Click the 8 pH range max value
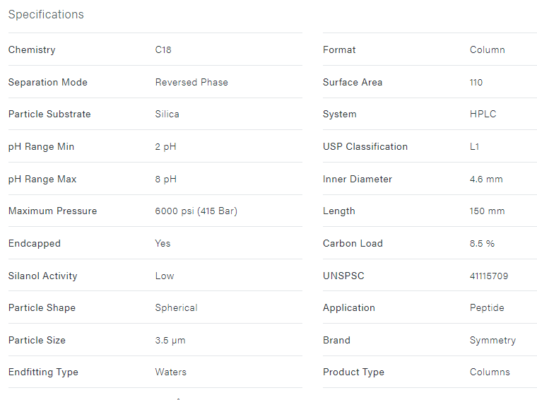The height and width of the screenshot is (400, 537). point(165,179)
